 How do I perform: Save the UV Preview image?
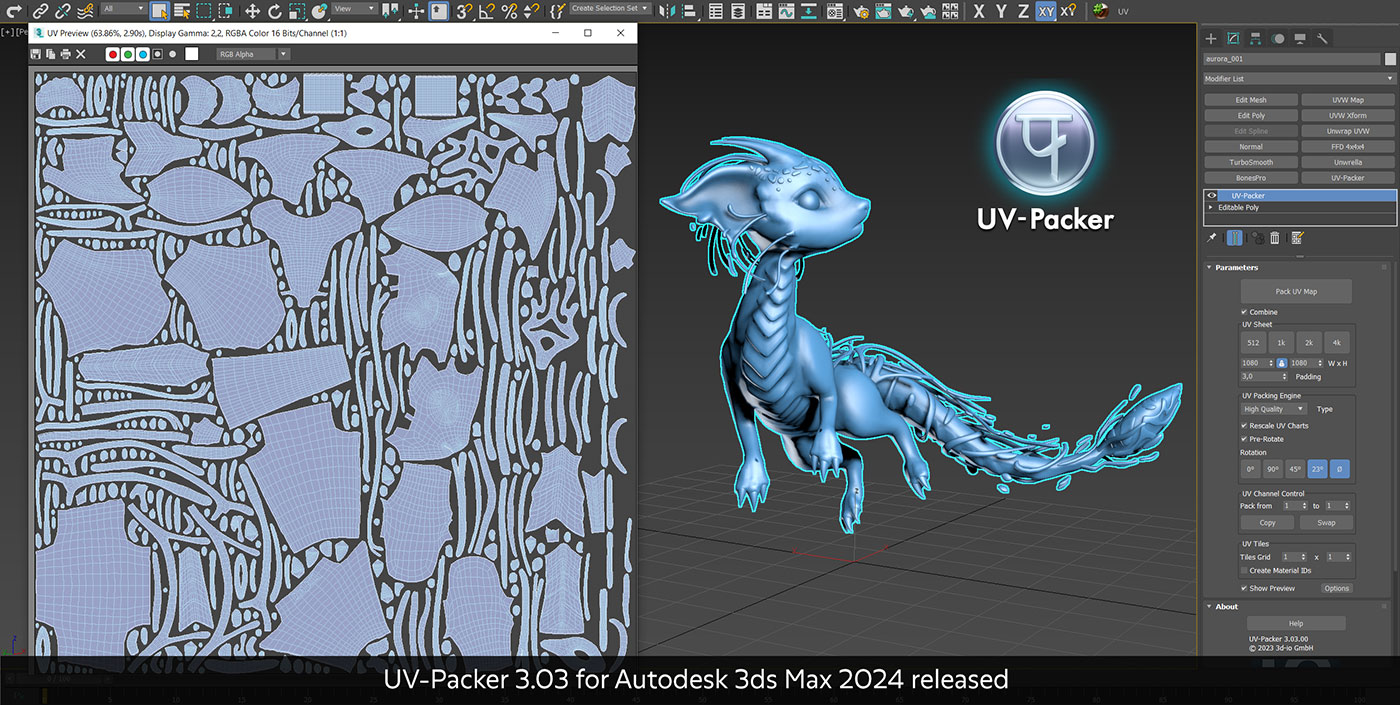pyautogui.click(x=36, y=54)
